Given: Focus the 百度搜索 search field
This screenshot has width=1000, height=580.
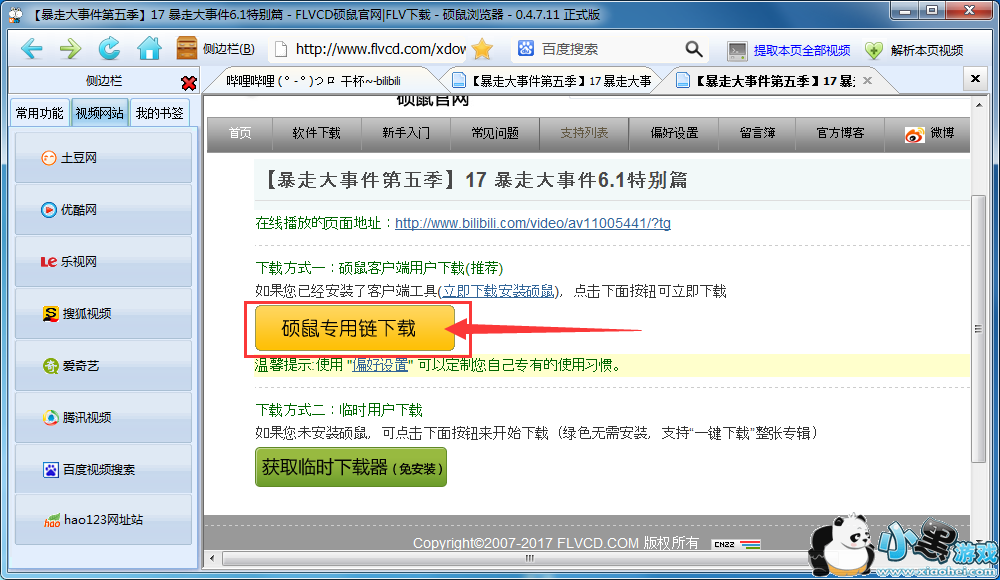Looking at the screenshot, I should tap(609, 49).
